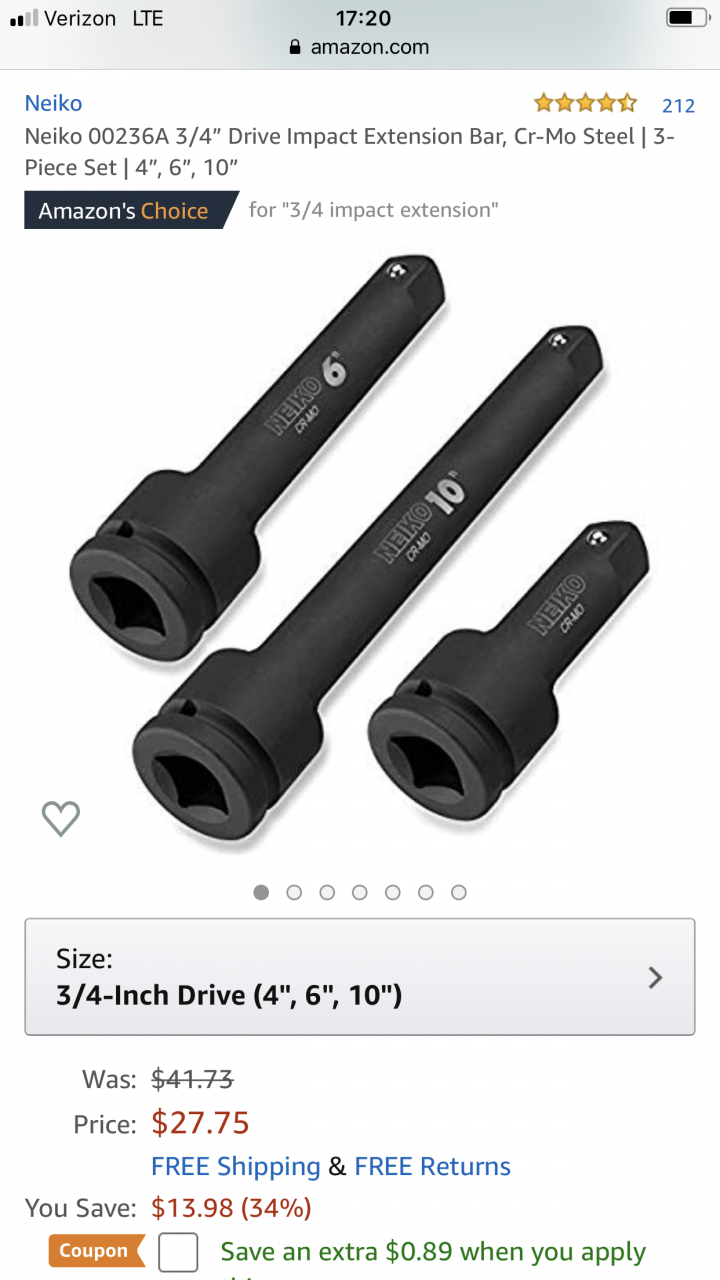Tap the orange Coupon badge
720x1280 pixels.
[96, 1251]
